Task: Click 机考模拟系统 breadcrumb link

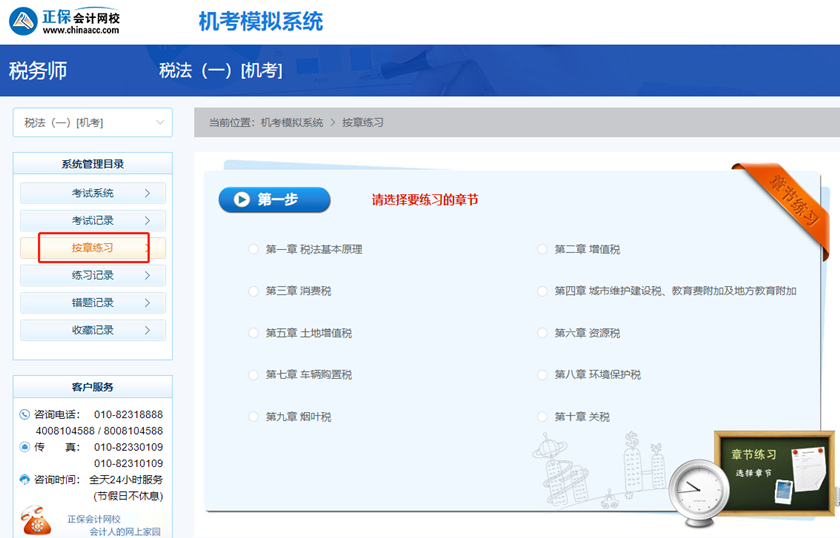Action: [x=291, y=123]
